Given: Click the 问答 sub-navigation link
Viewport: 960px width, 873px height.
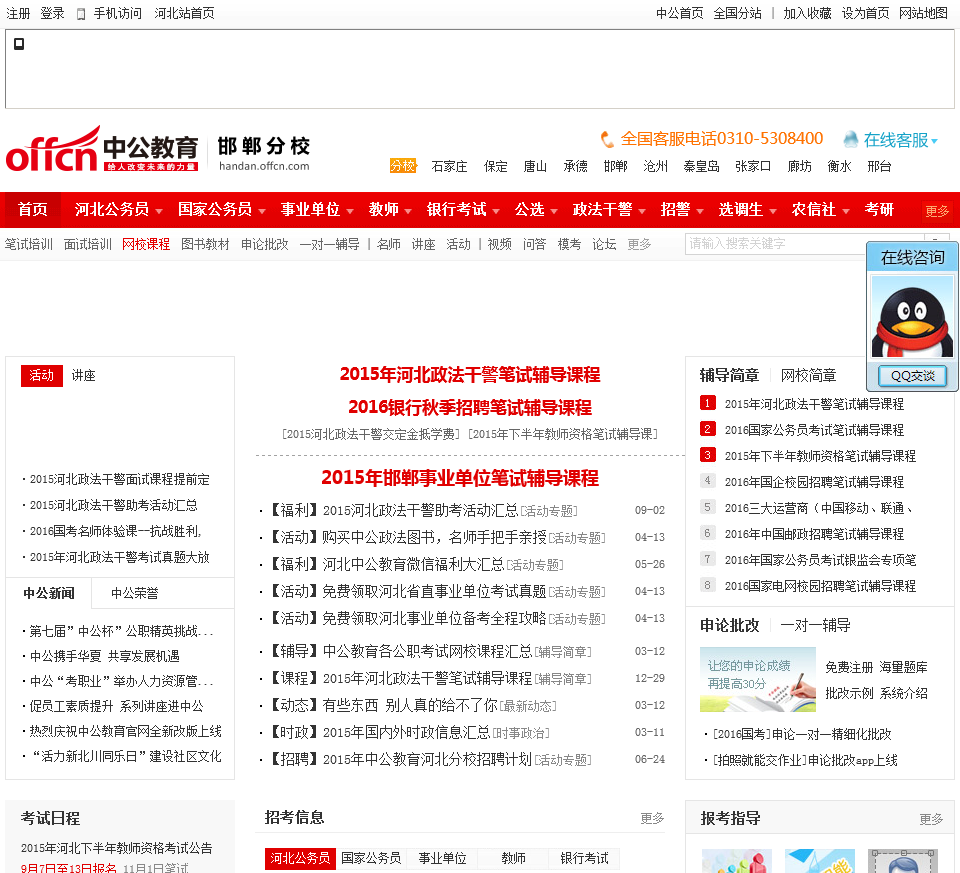Looking at the screenshot, I should coord(534,244).
